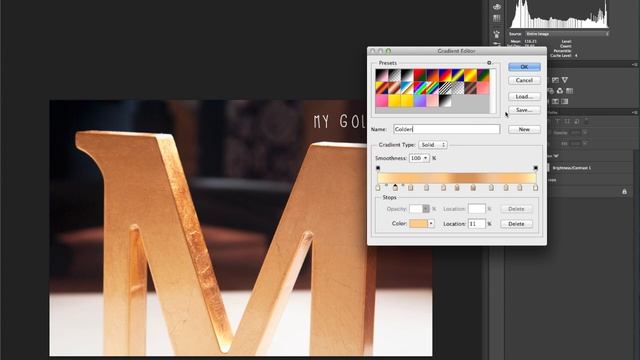
Task: Select the last color stop at far right
Action: [x=536, y=188]
